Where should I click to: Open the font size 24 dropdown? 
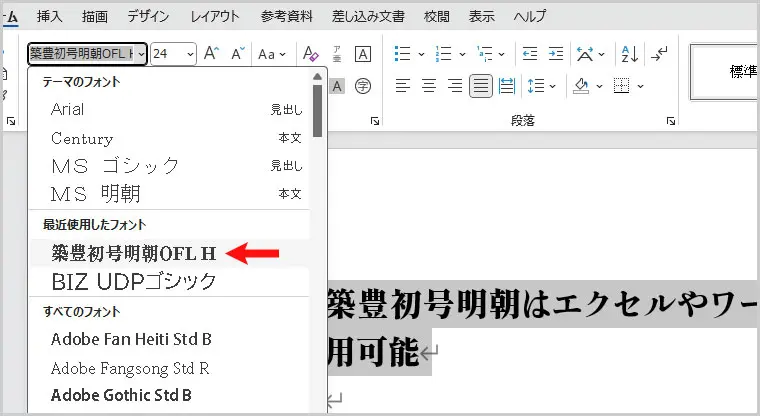pos(190,54)
